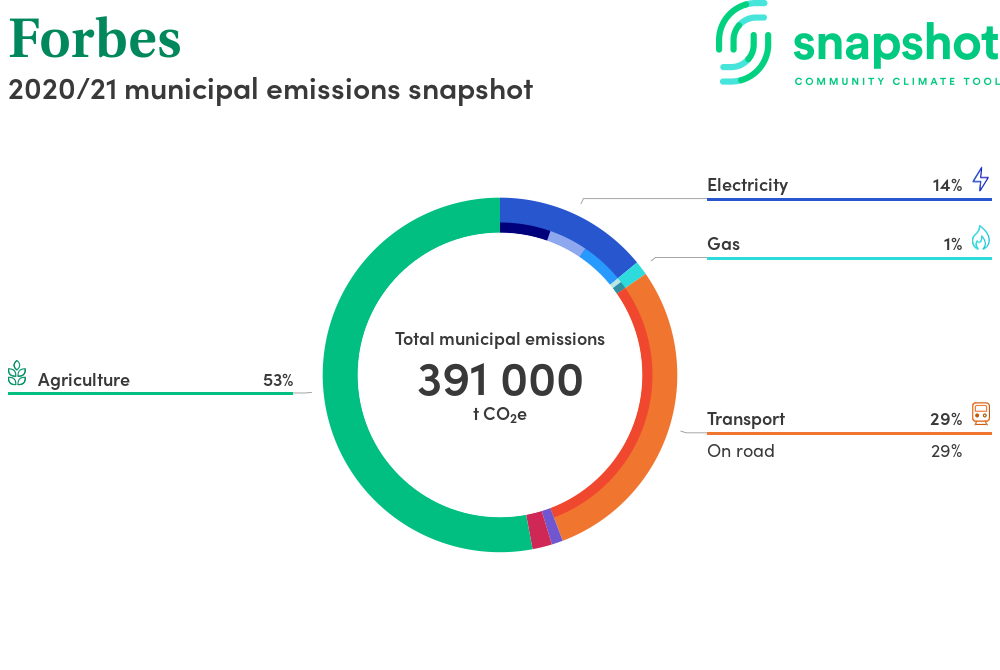Image resolution: width=1000 pixels, height=670 pixels.
Task: Click the Snapshot fingerprint logo icon
Action: pyautogui.click(x=744, y=43)
